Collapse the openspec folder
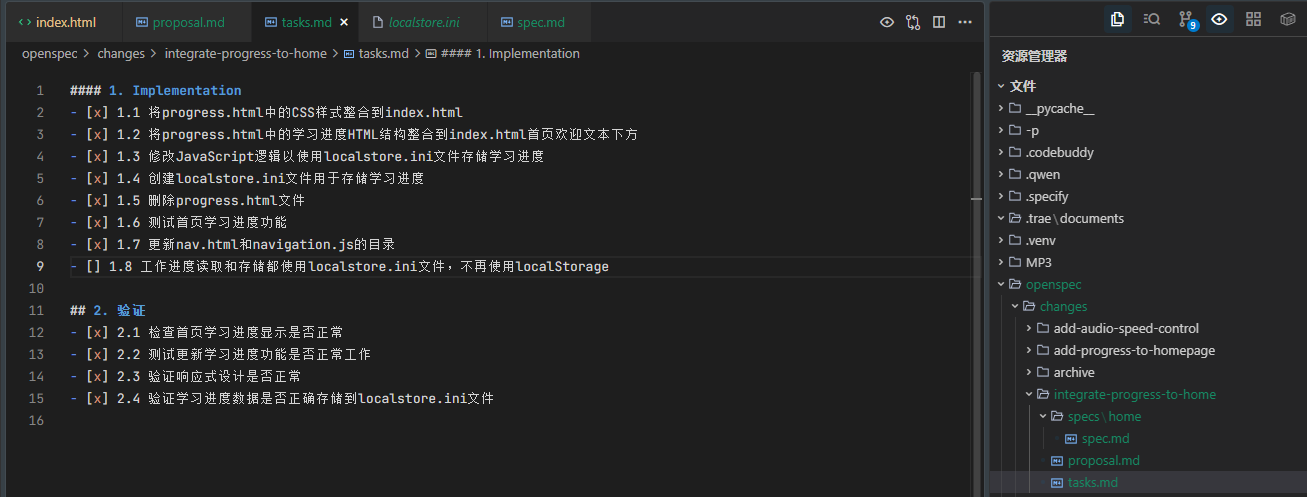 1054,284
